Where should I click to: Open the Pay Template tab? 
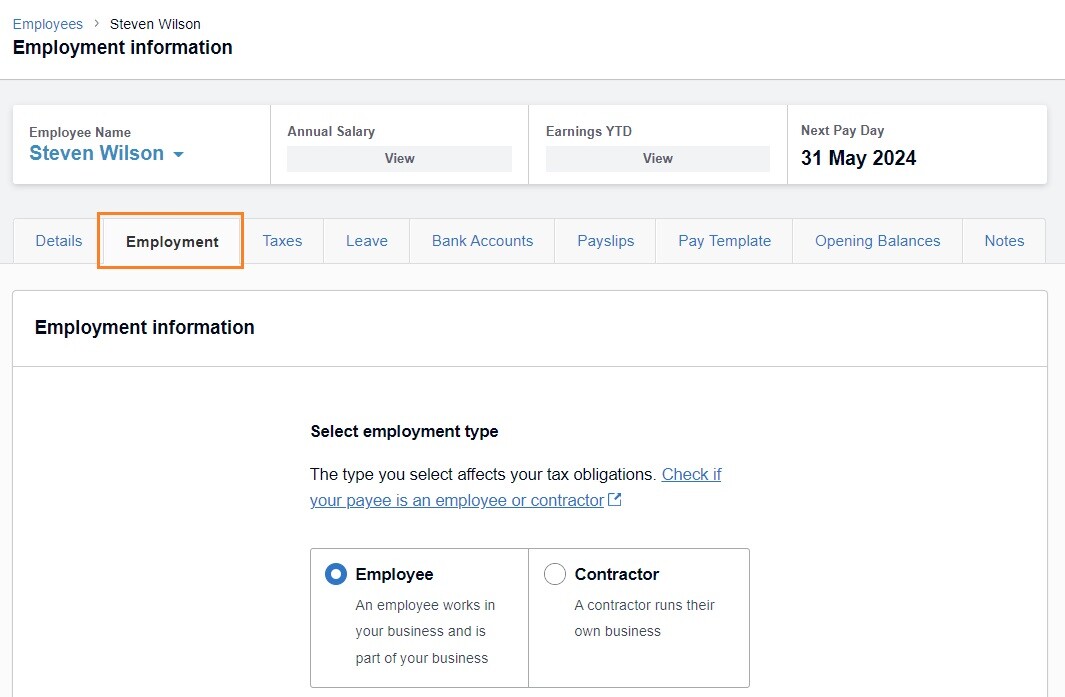pyautogui.click(x=723, y=240)
